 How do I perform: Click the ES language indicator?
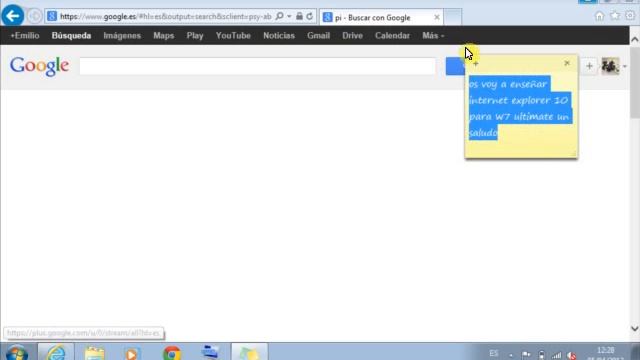coord(493,353)
